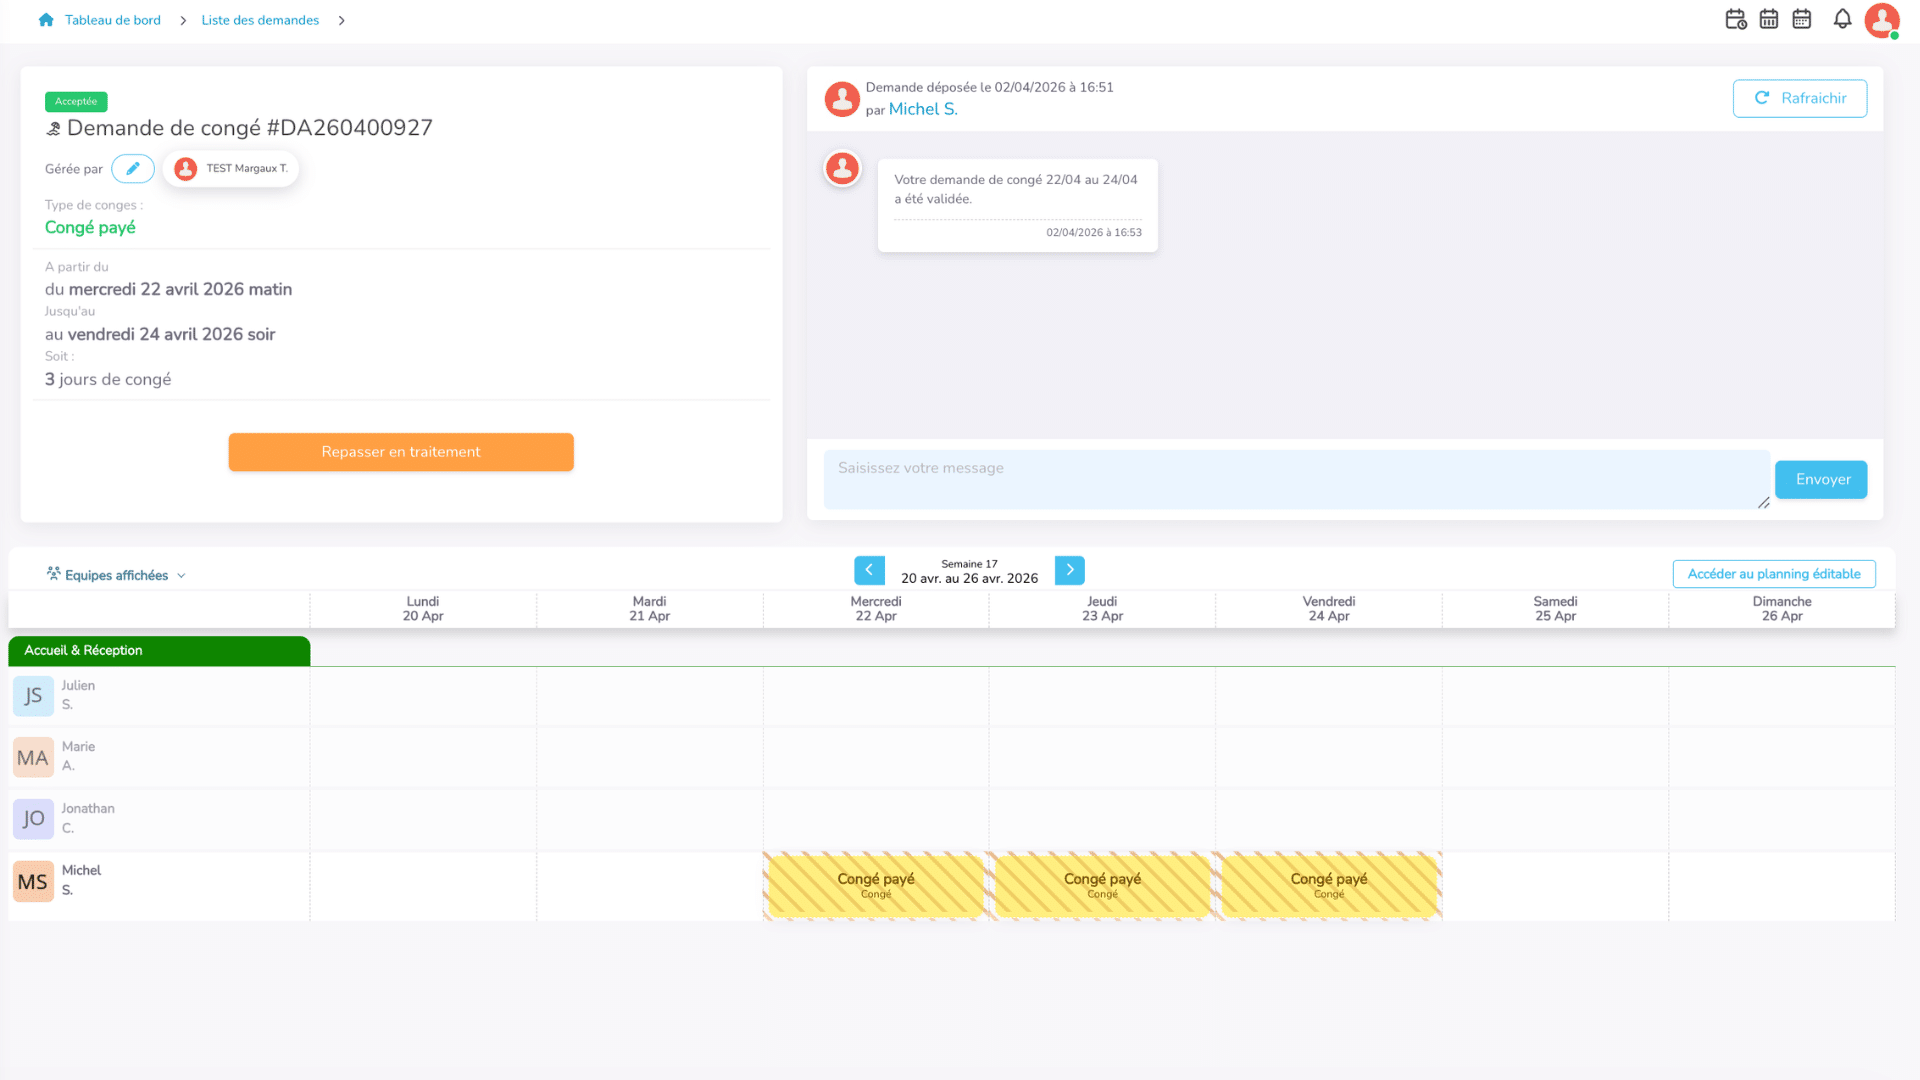Click the Acceptée status badge
This screenshot has height=1080, width=1920.
point(76,102)
